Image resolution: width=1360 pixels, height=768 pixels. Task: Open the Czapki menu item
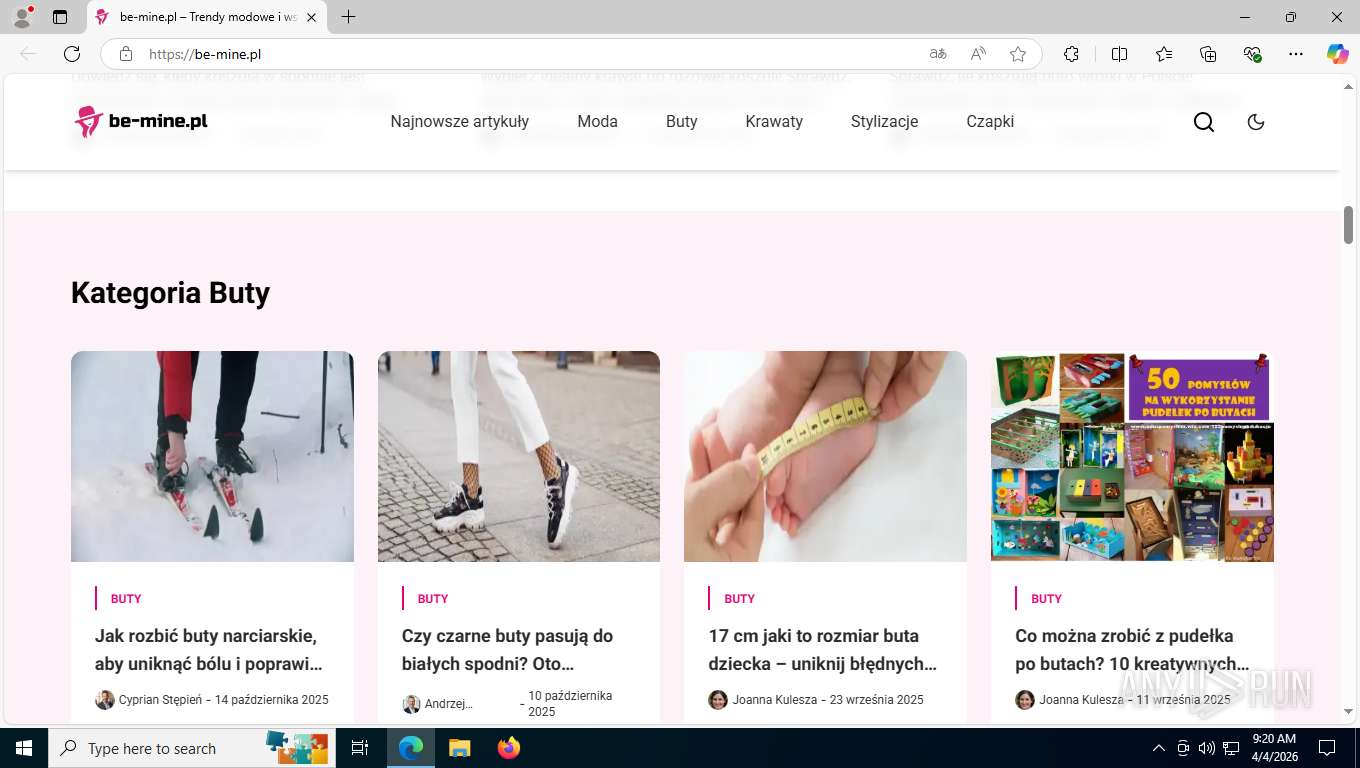click(x=990, y=122)
